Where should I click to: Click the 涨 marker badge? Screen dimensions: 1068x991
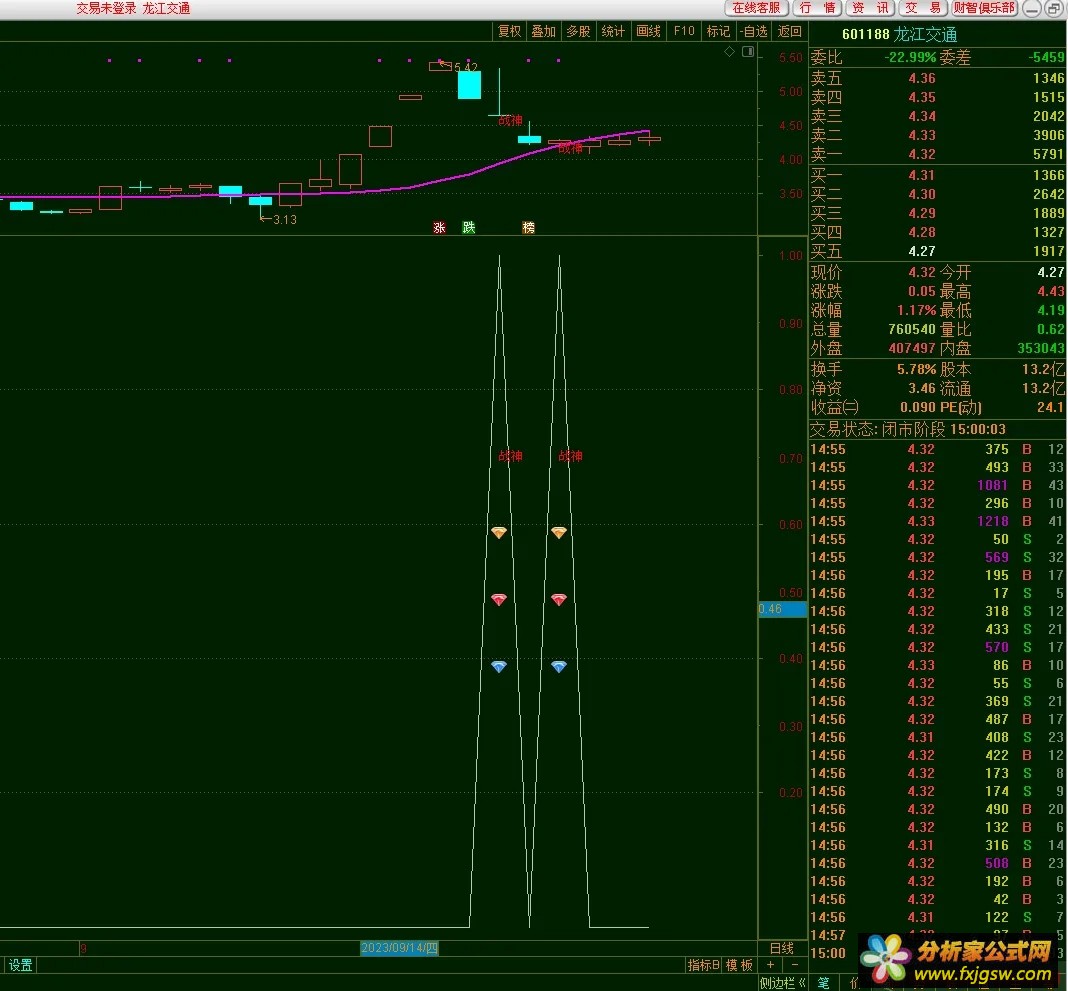point(439,227)
